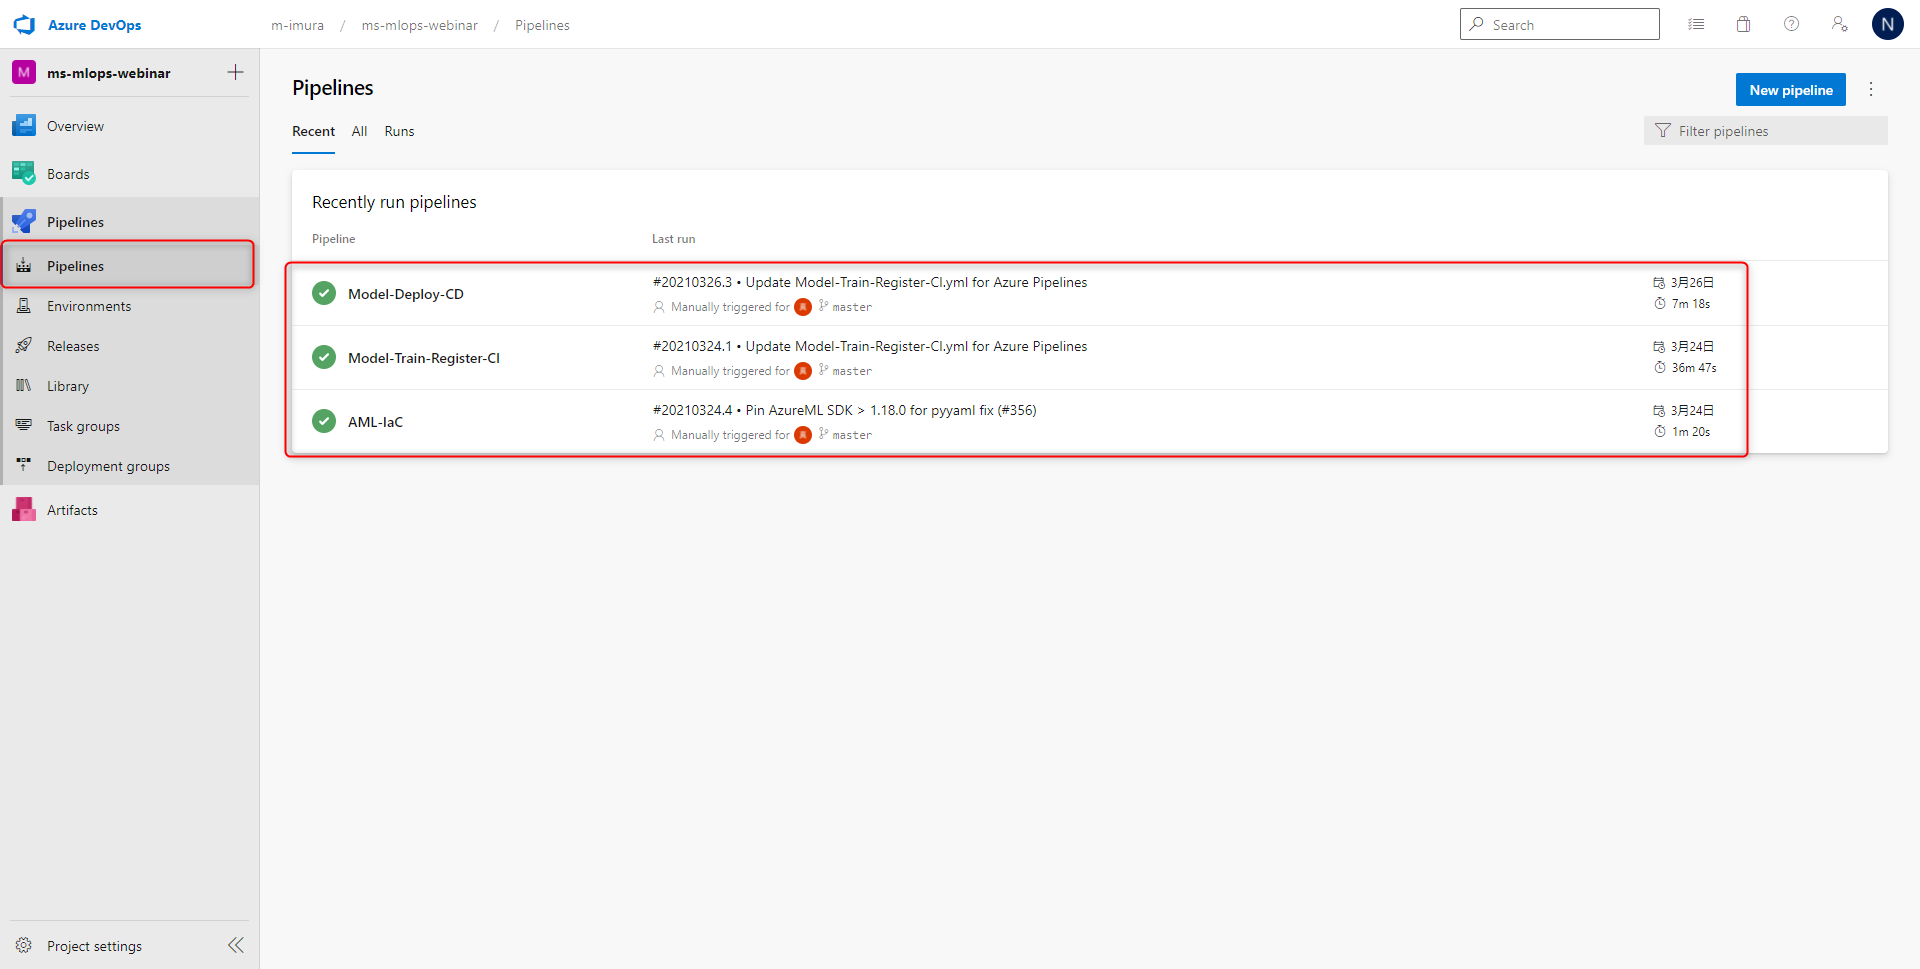The height and width of the screenshot is (969, 1920).
Task: Open the N account avatar
Action: point(1888,24)
